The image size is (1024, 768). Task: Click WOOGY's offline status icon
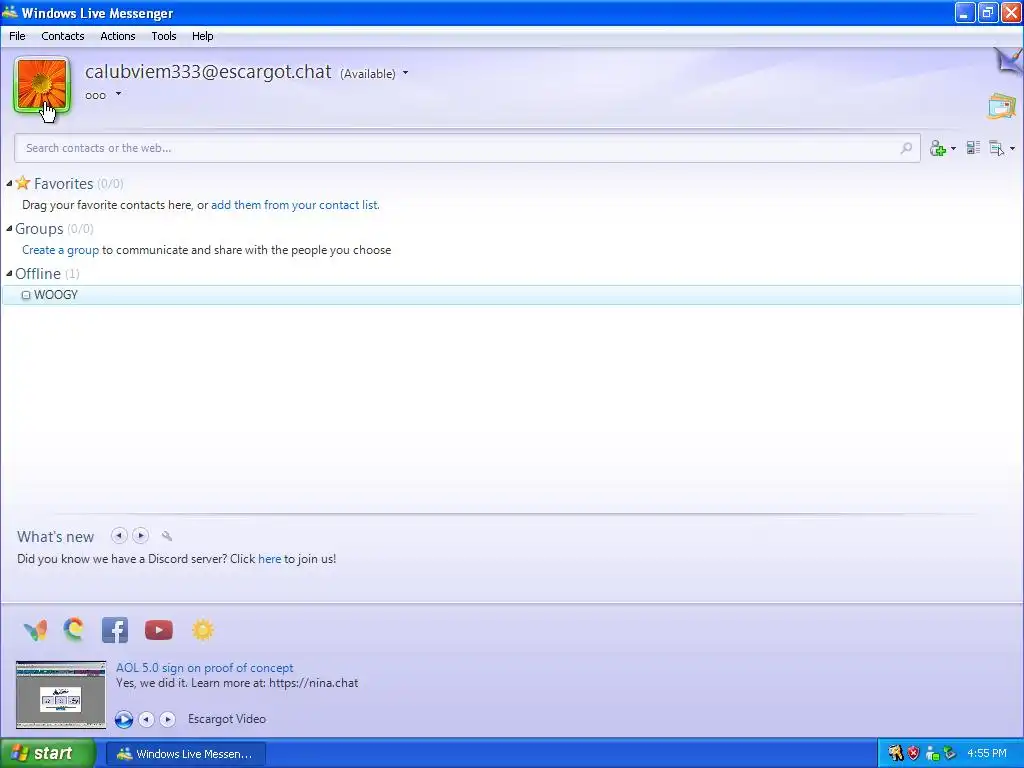[26, 295]
